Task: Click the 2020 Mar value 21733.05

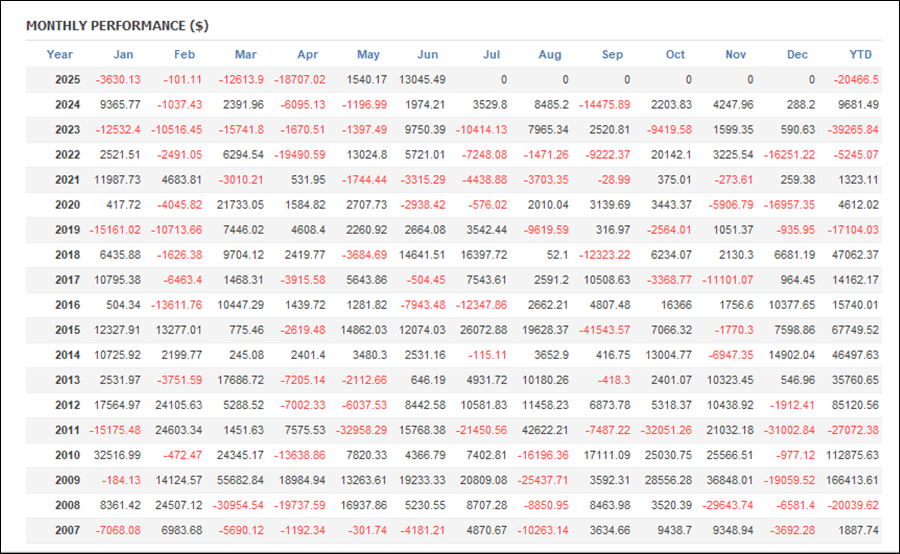Action: tap(240, 205)
